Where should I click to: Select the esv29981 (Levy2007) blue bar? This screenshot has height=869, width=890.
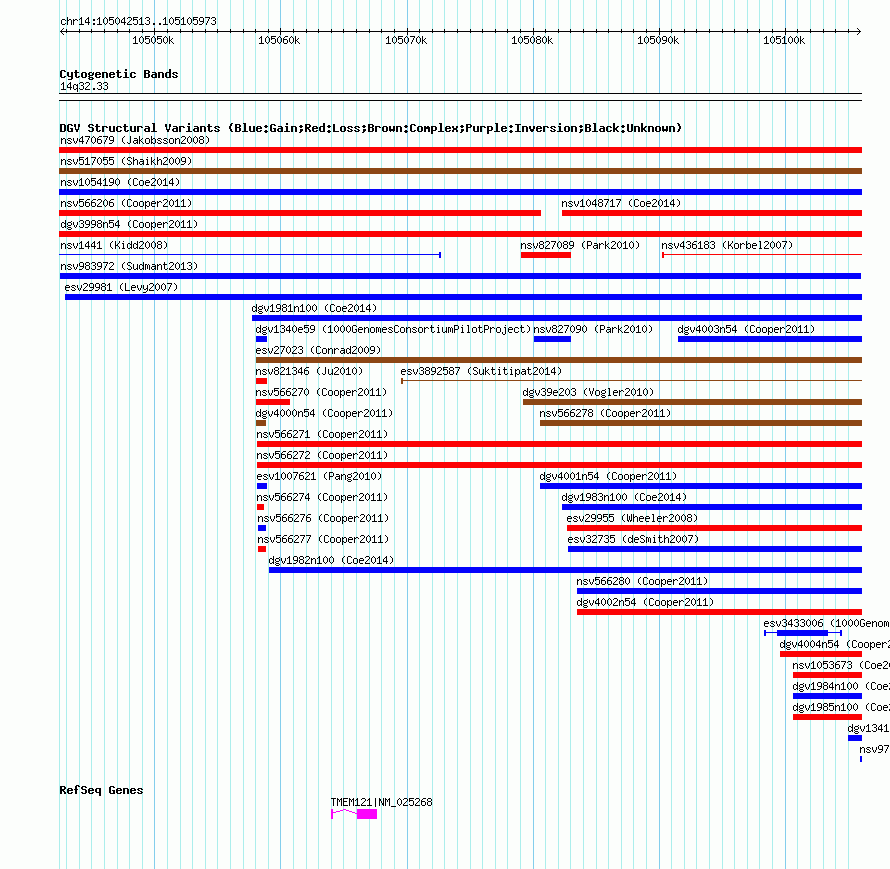463,297
